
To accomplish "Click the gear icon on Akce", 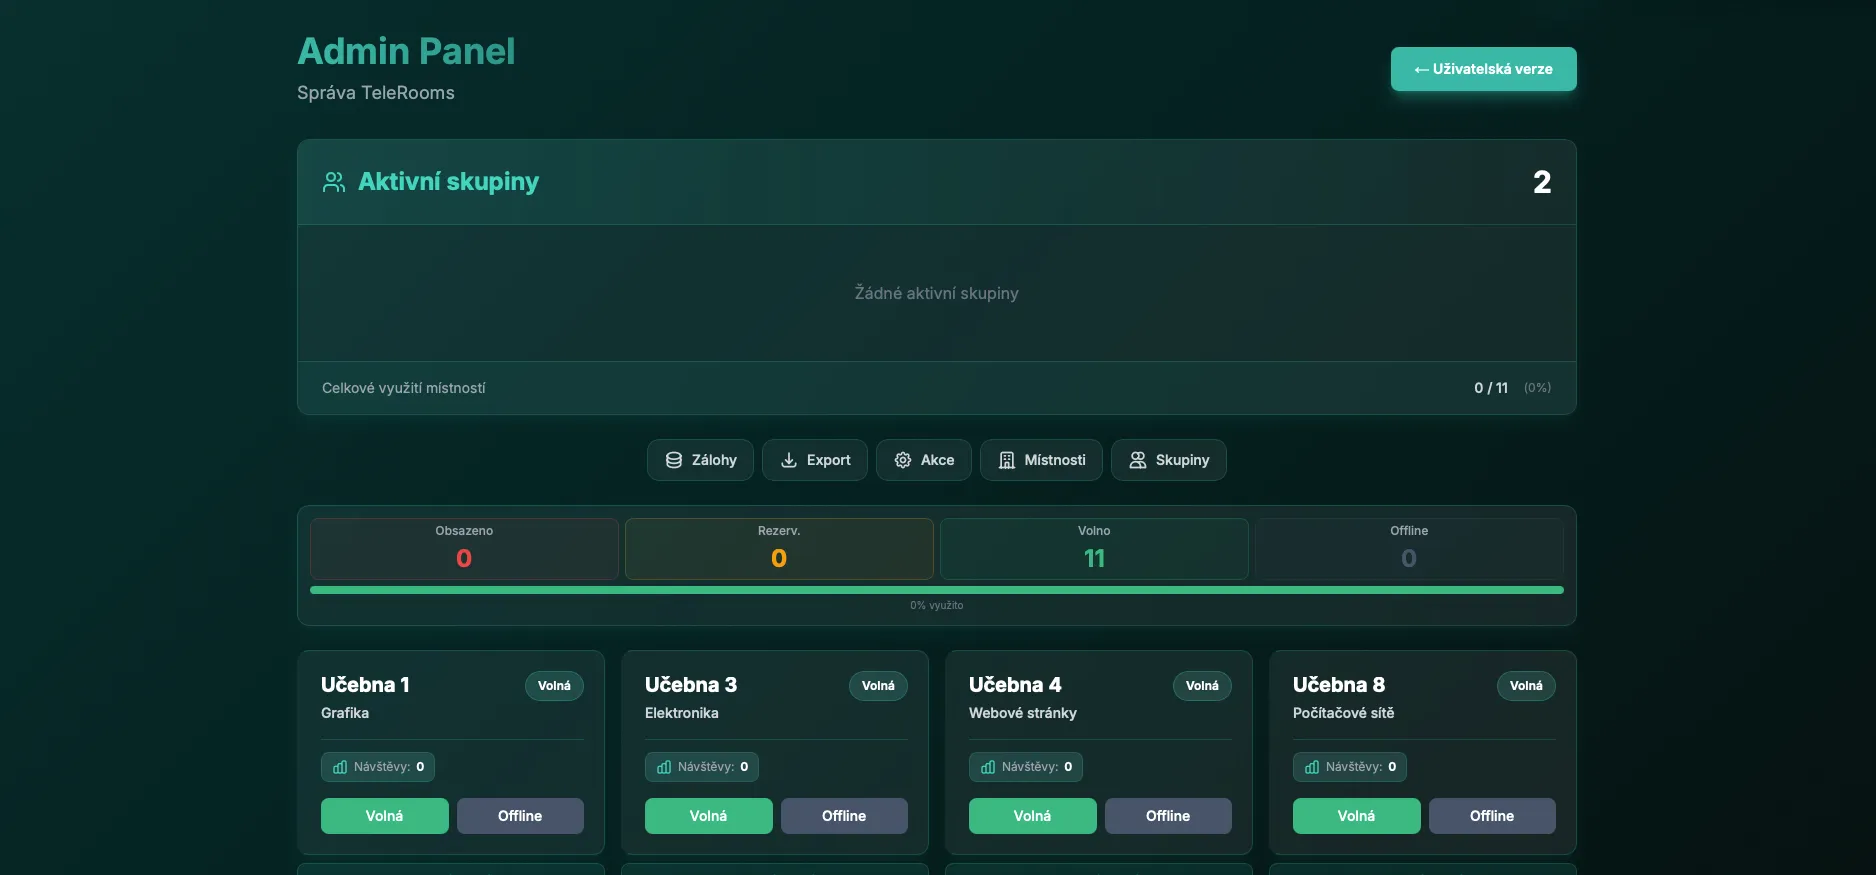I will (903, 460).
